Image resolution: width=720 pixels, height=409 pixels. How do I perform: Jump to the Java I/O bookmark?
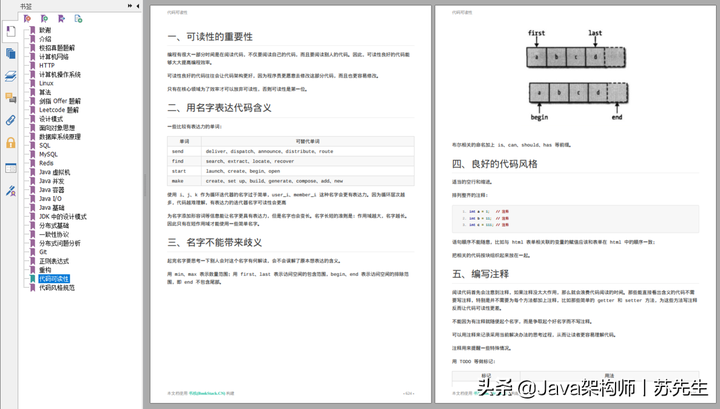tap(50, 199)
